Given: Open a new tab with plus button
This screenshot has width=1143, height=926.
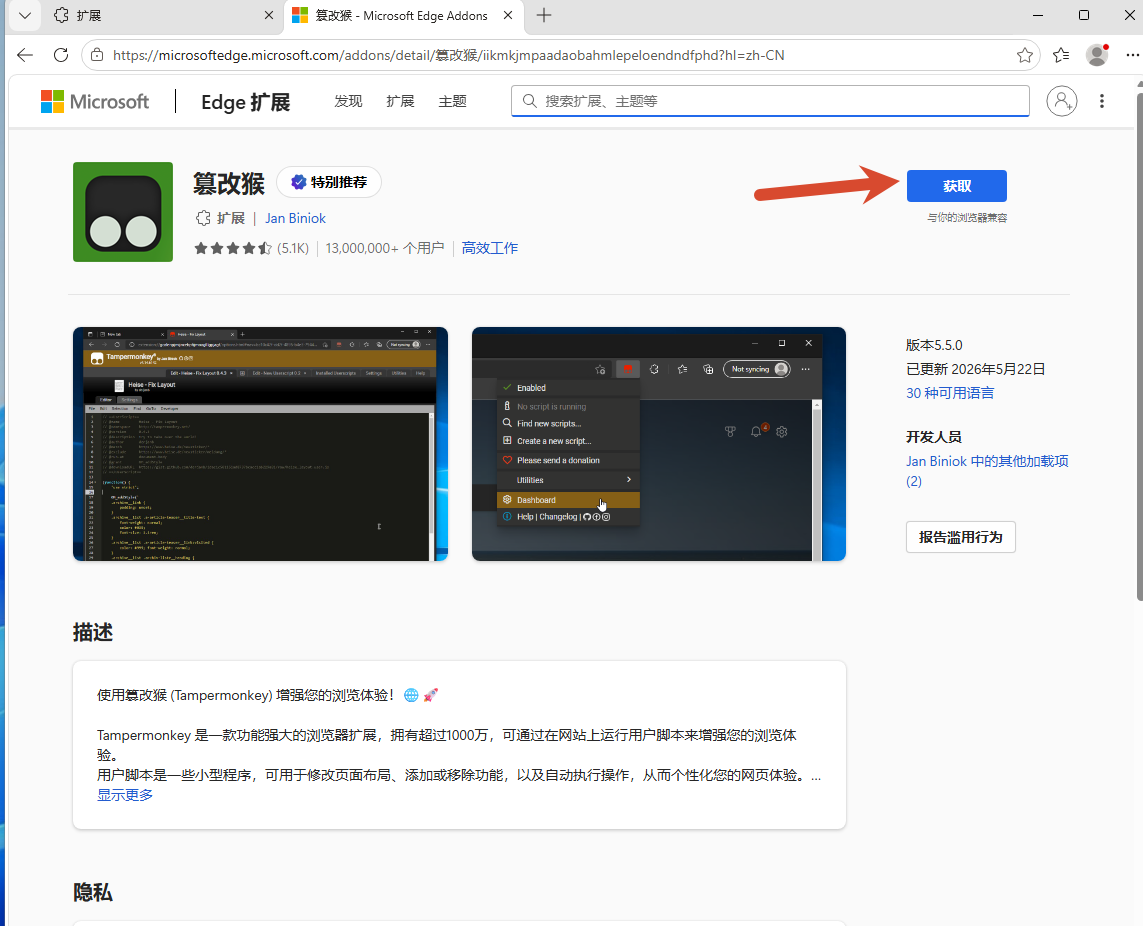Looking at the screenshot, I should coord(544,15).
